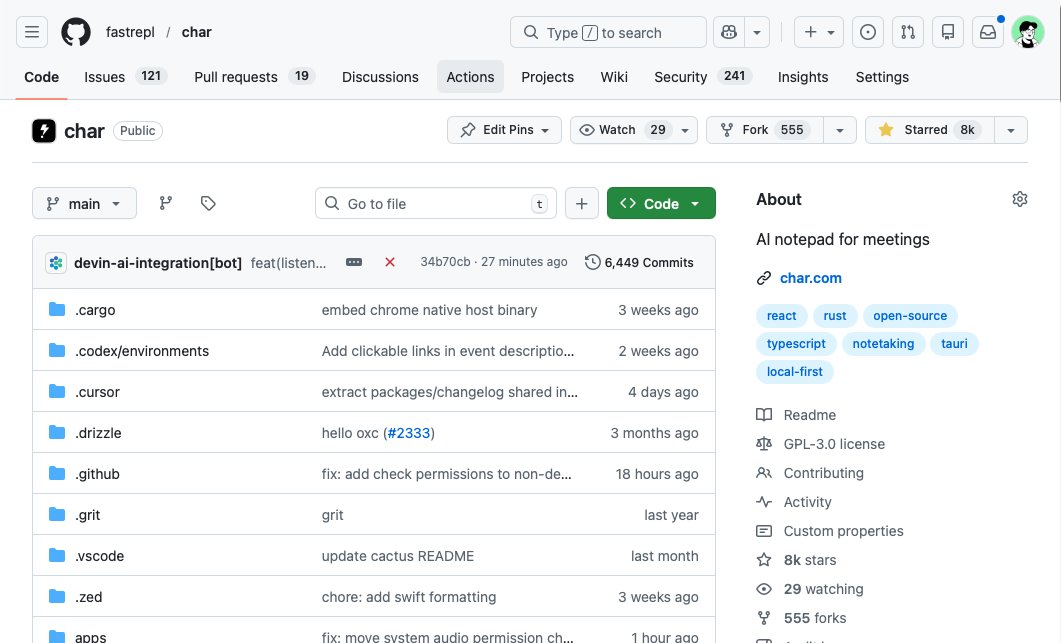The height and width of the screenshot is (643, 1061).
Task: View branches via the branch icon
Action: 166,203
